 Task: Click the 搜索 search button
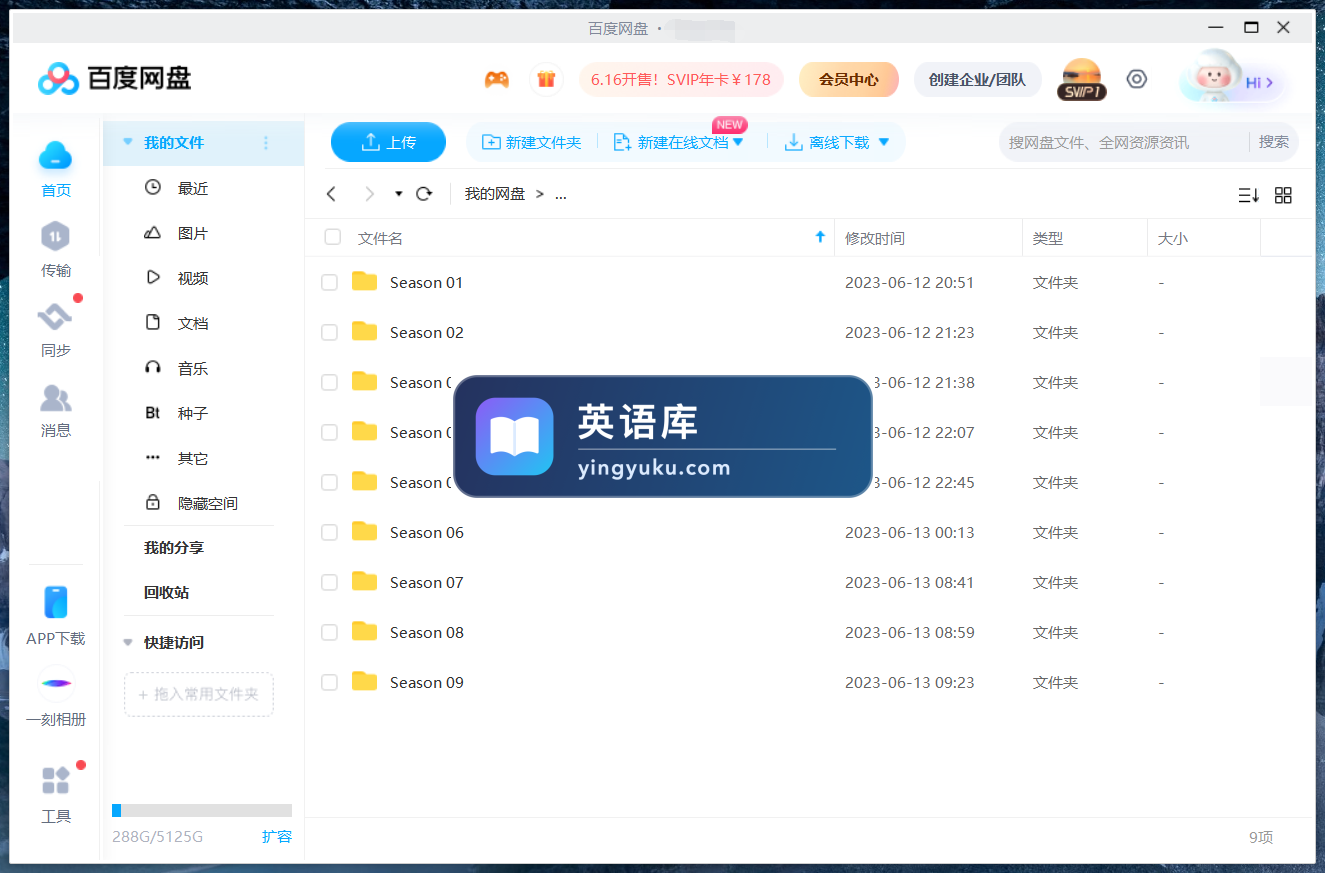[x=1273, y=142]
